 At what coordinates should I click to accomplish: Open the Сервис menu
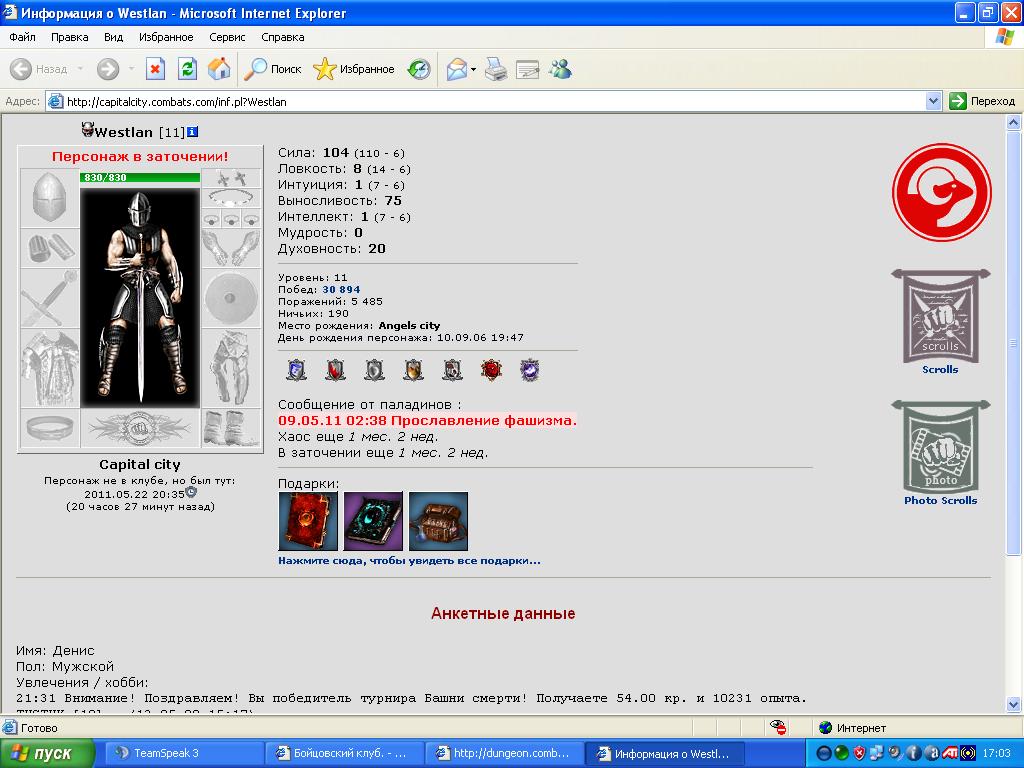pos(227,37)
